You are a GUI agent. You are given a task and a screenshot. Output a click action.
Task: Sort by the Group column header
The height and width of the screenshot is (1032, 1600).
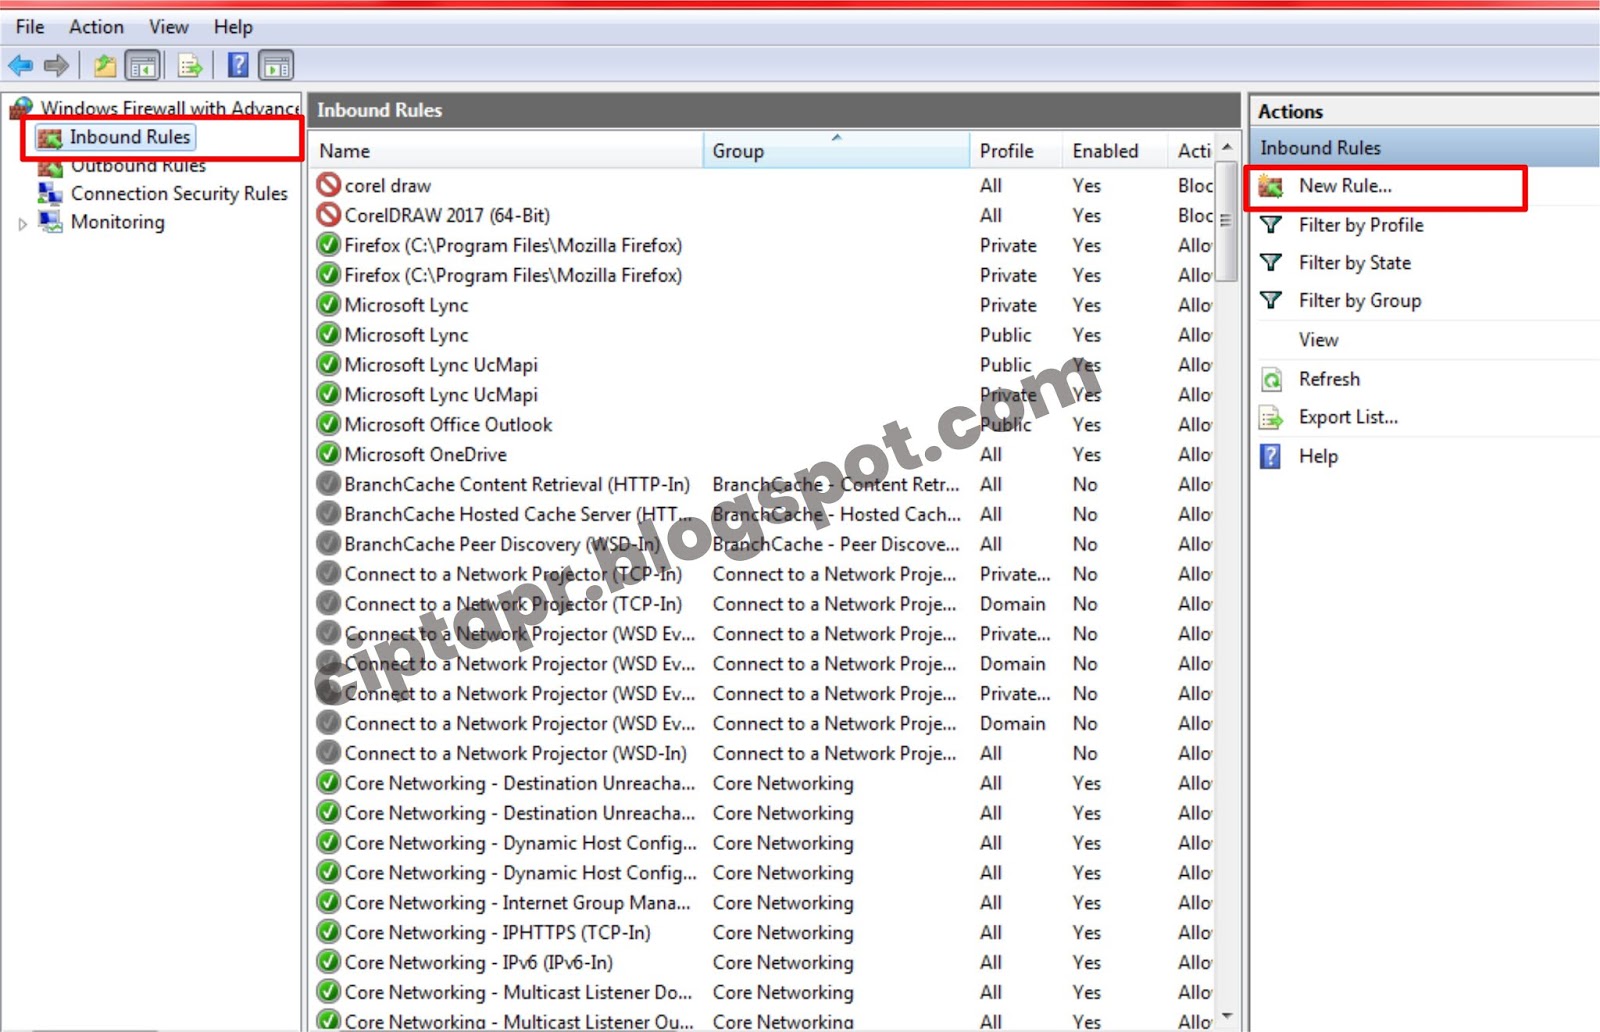click(836, 151)
